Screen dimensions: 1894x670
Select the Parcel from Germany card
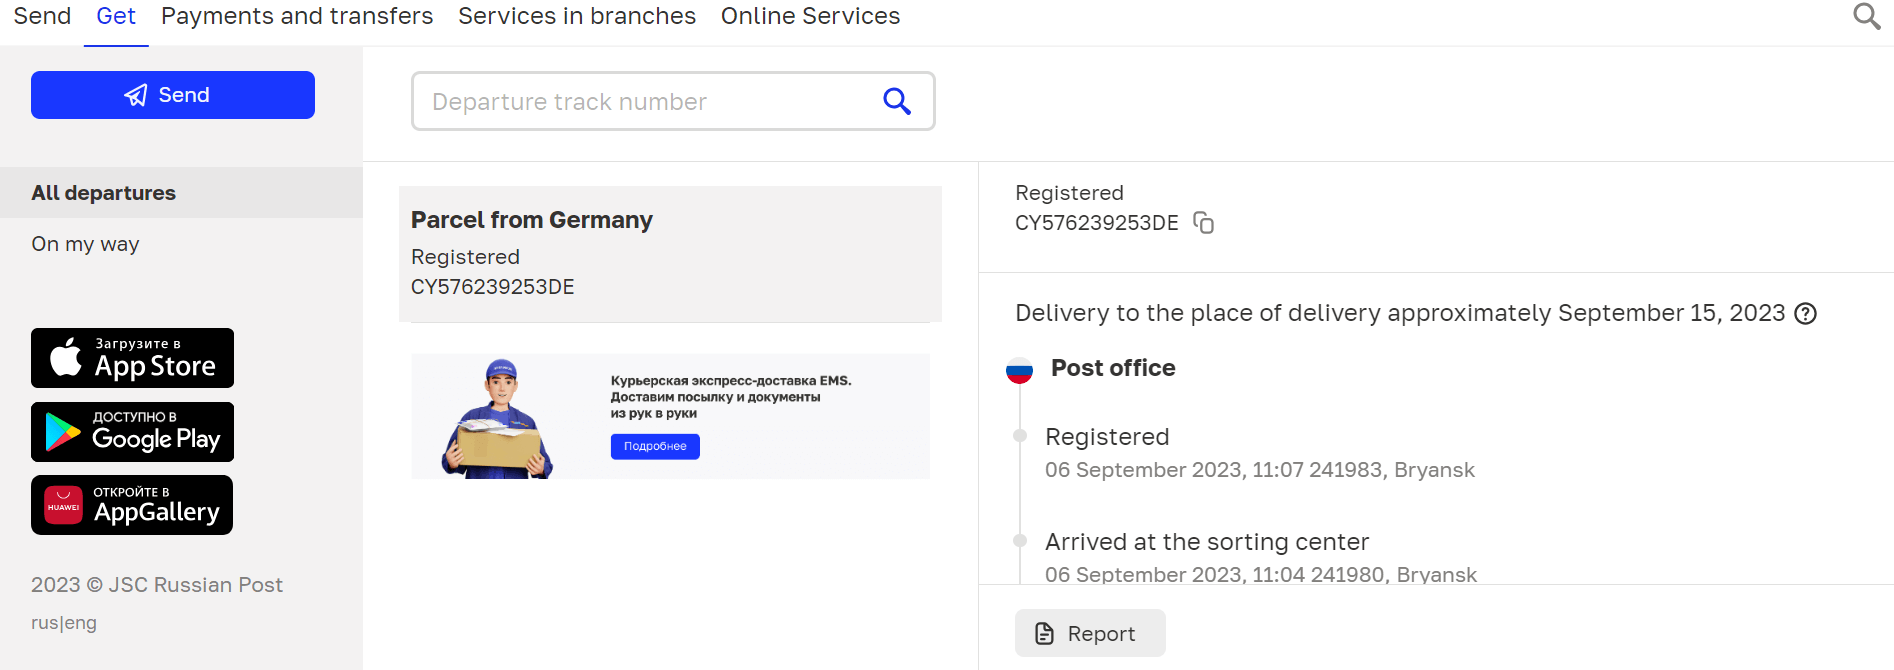[670, 253]
